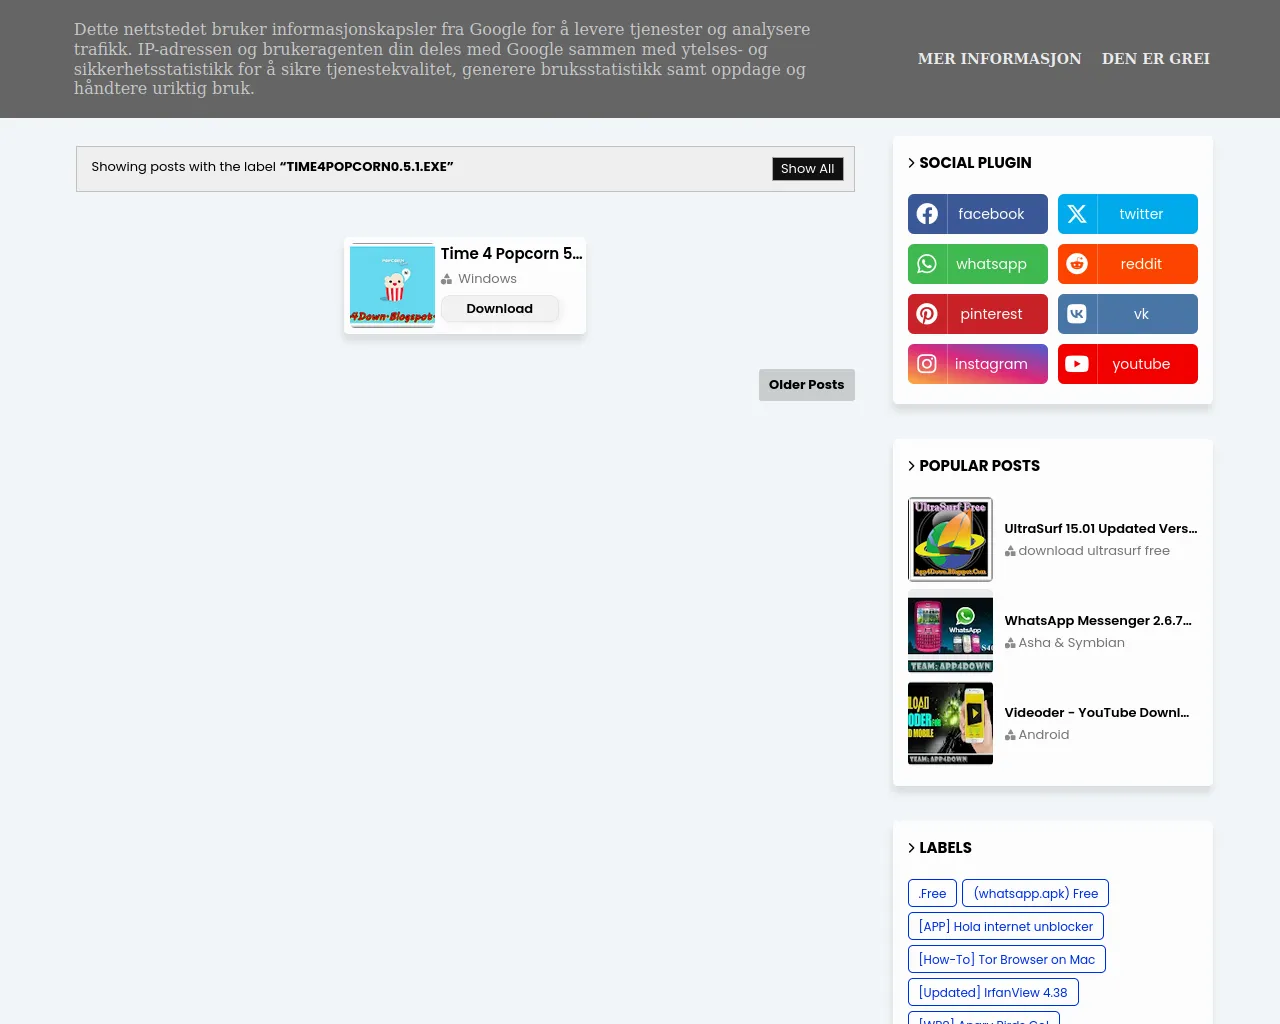This screenshot has width=1280, height=1024.
Task: Click the 'download ultrasurf free' category text
Action: pyautogui.click(x=1094, y=551)
